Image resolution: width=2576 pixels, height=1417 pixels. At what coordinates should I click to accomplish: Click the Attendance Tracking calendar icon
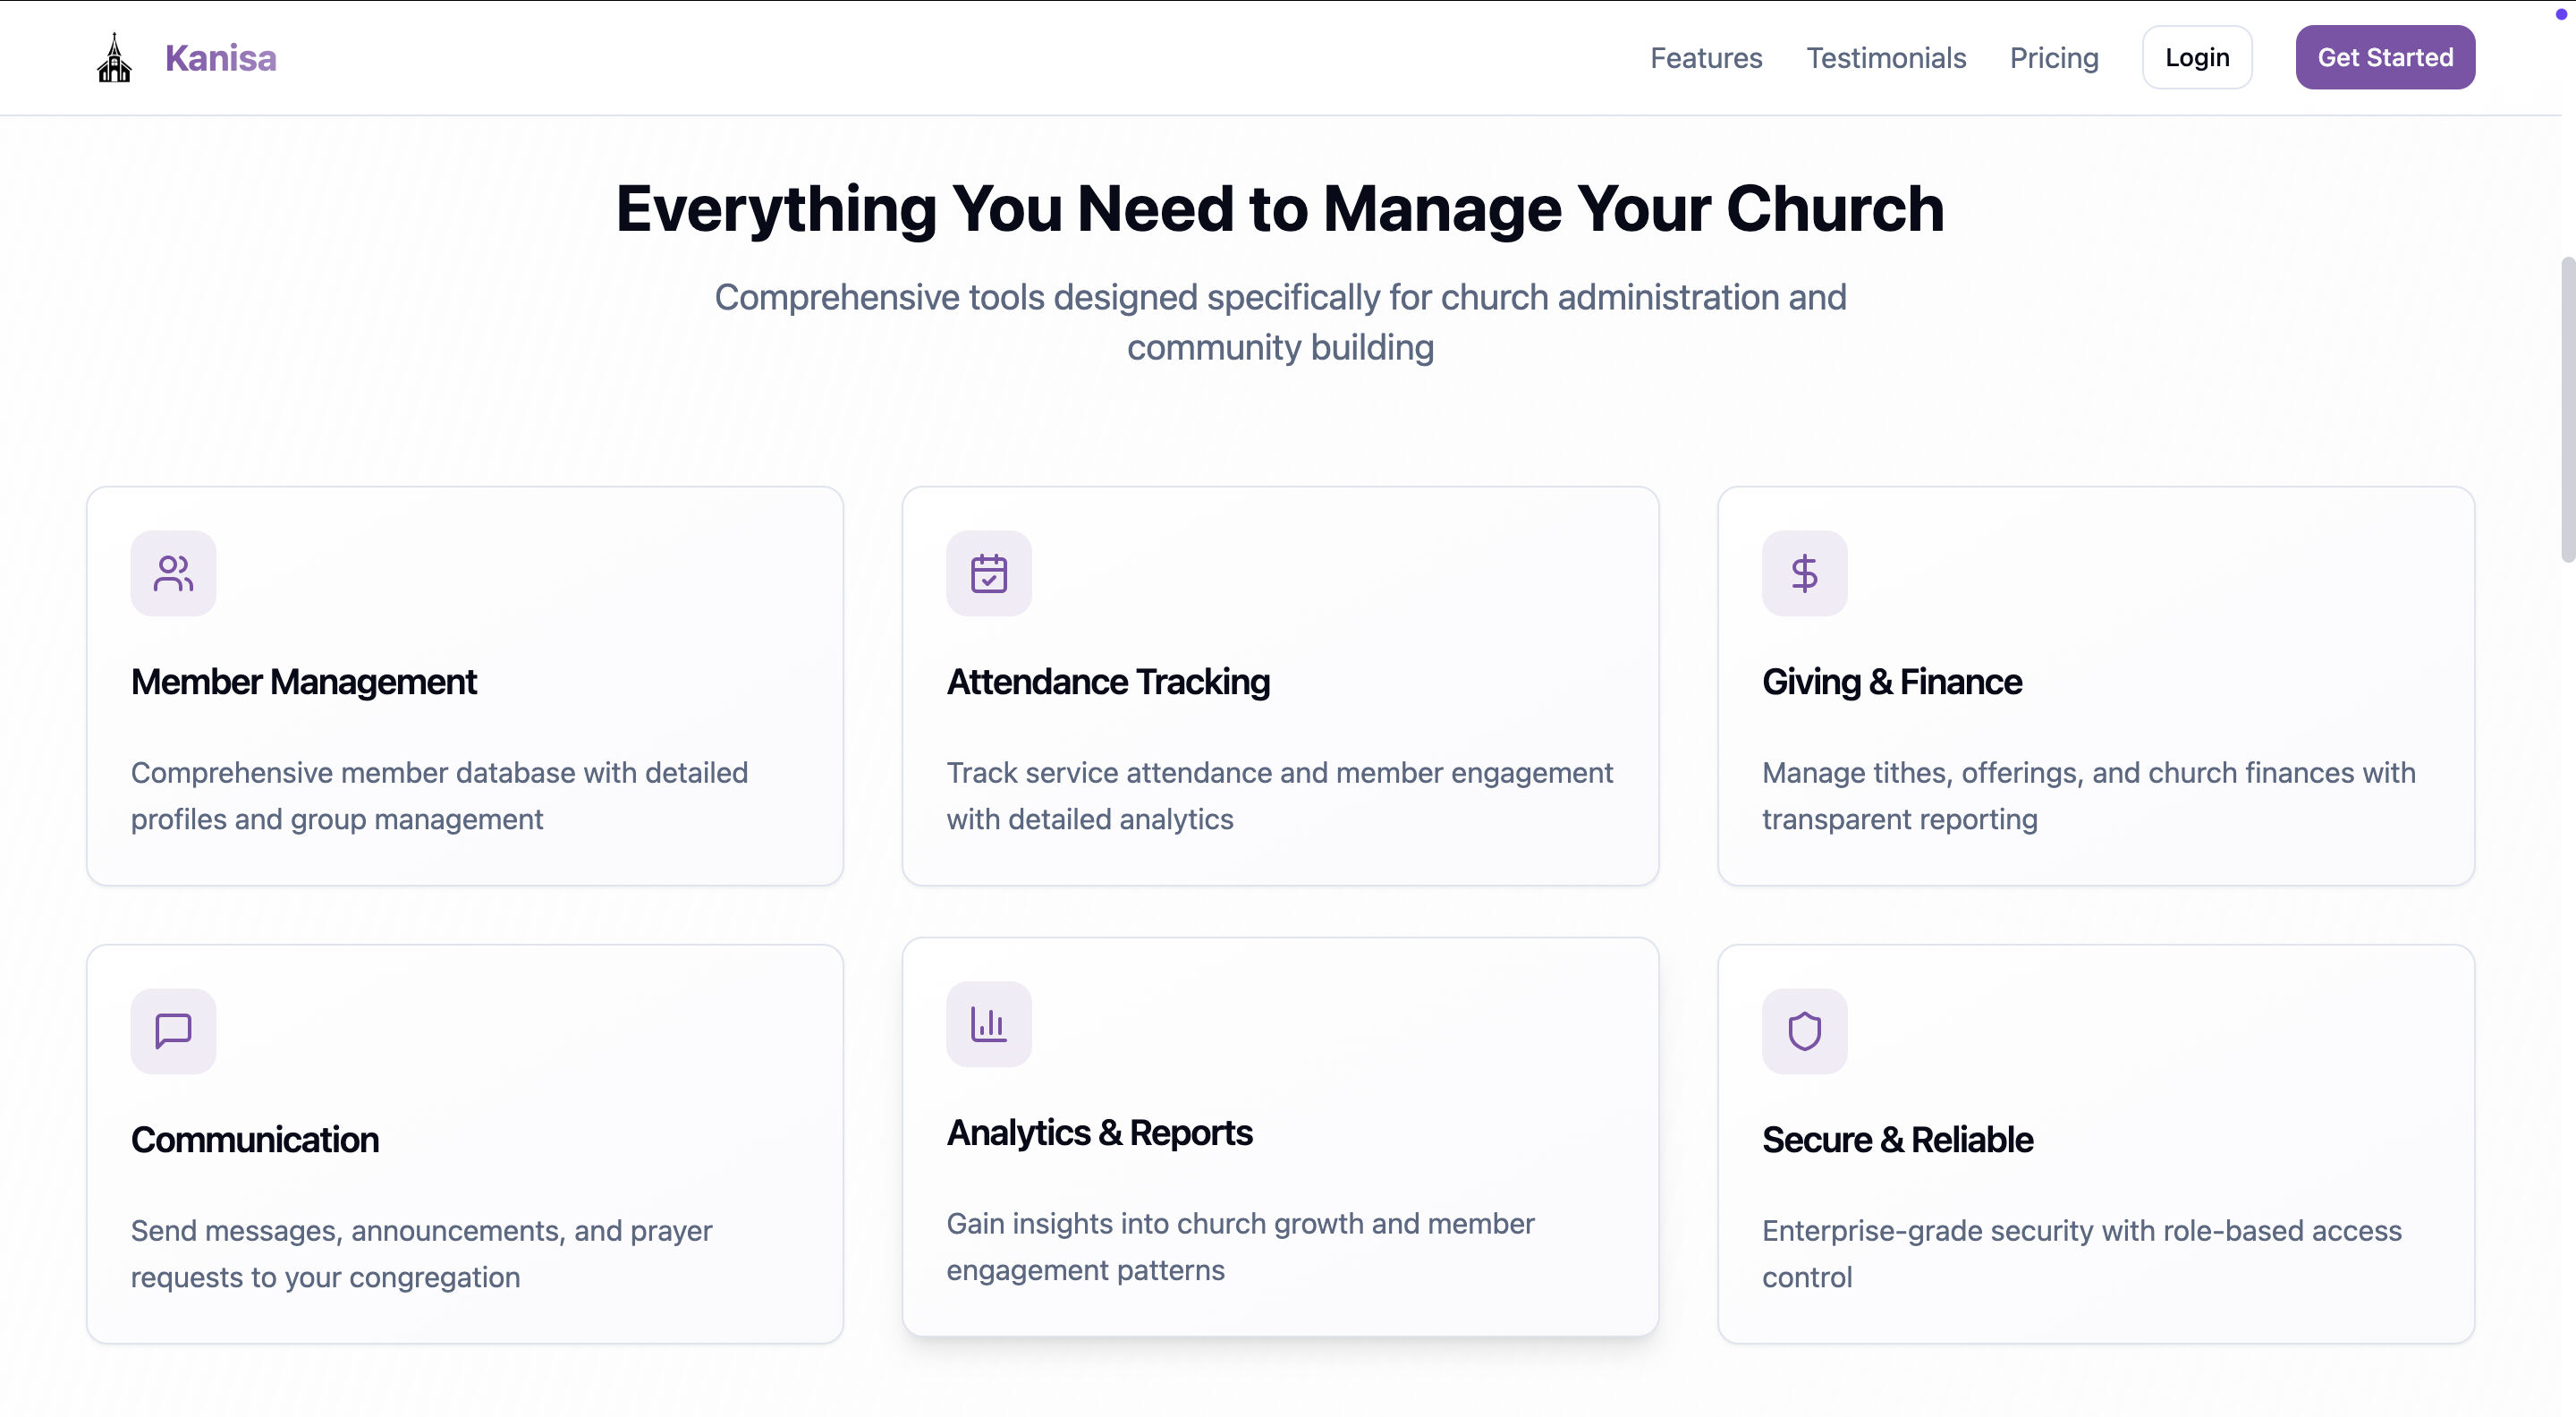[988, 573]
